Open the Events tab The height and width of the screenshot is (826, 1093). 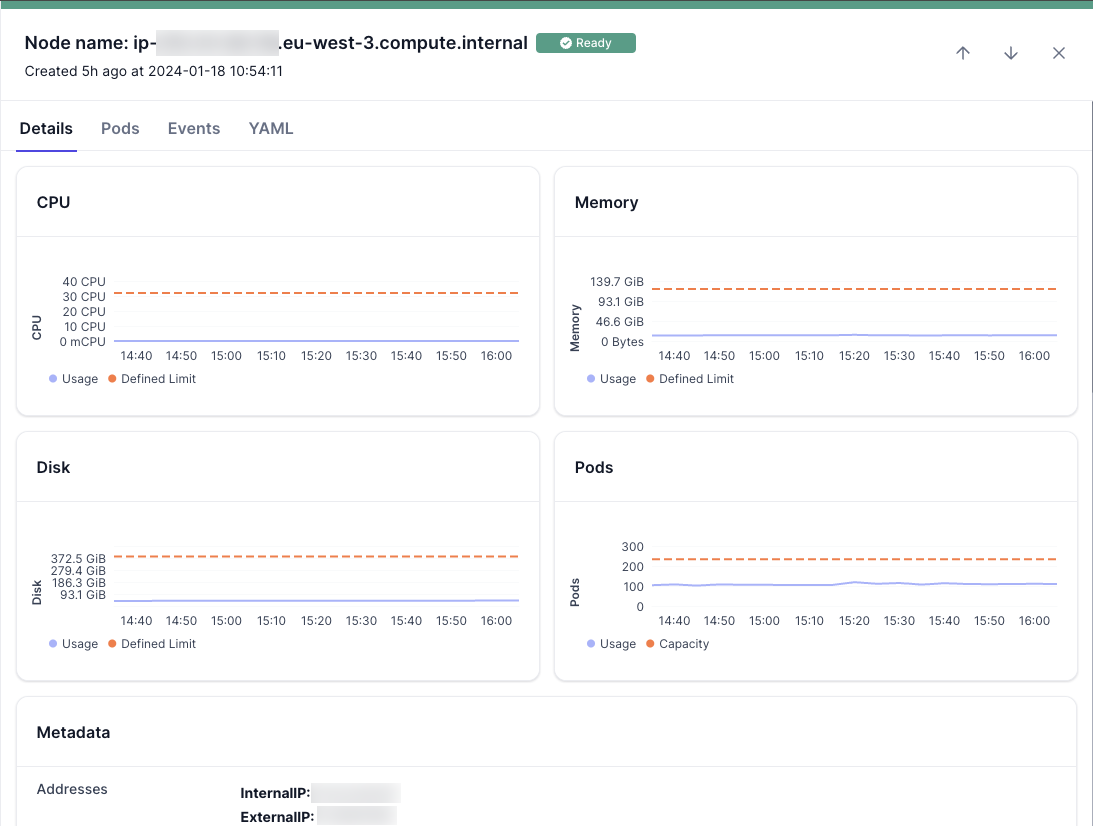point(194,129)
